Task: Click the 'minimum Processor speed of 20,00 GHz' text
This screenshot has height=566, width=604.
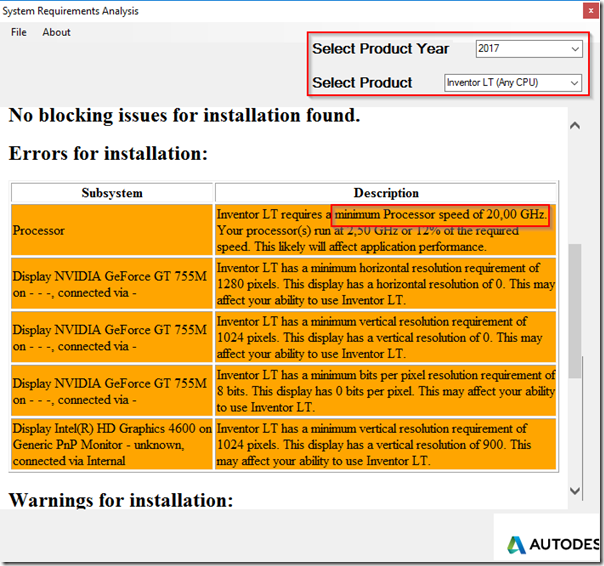Action: (x=441, y=214)
